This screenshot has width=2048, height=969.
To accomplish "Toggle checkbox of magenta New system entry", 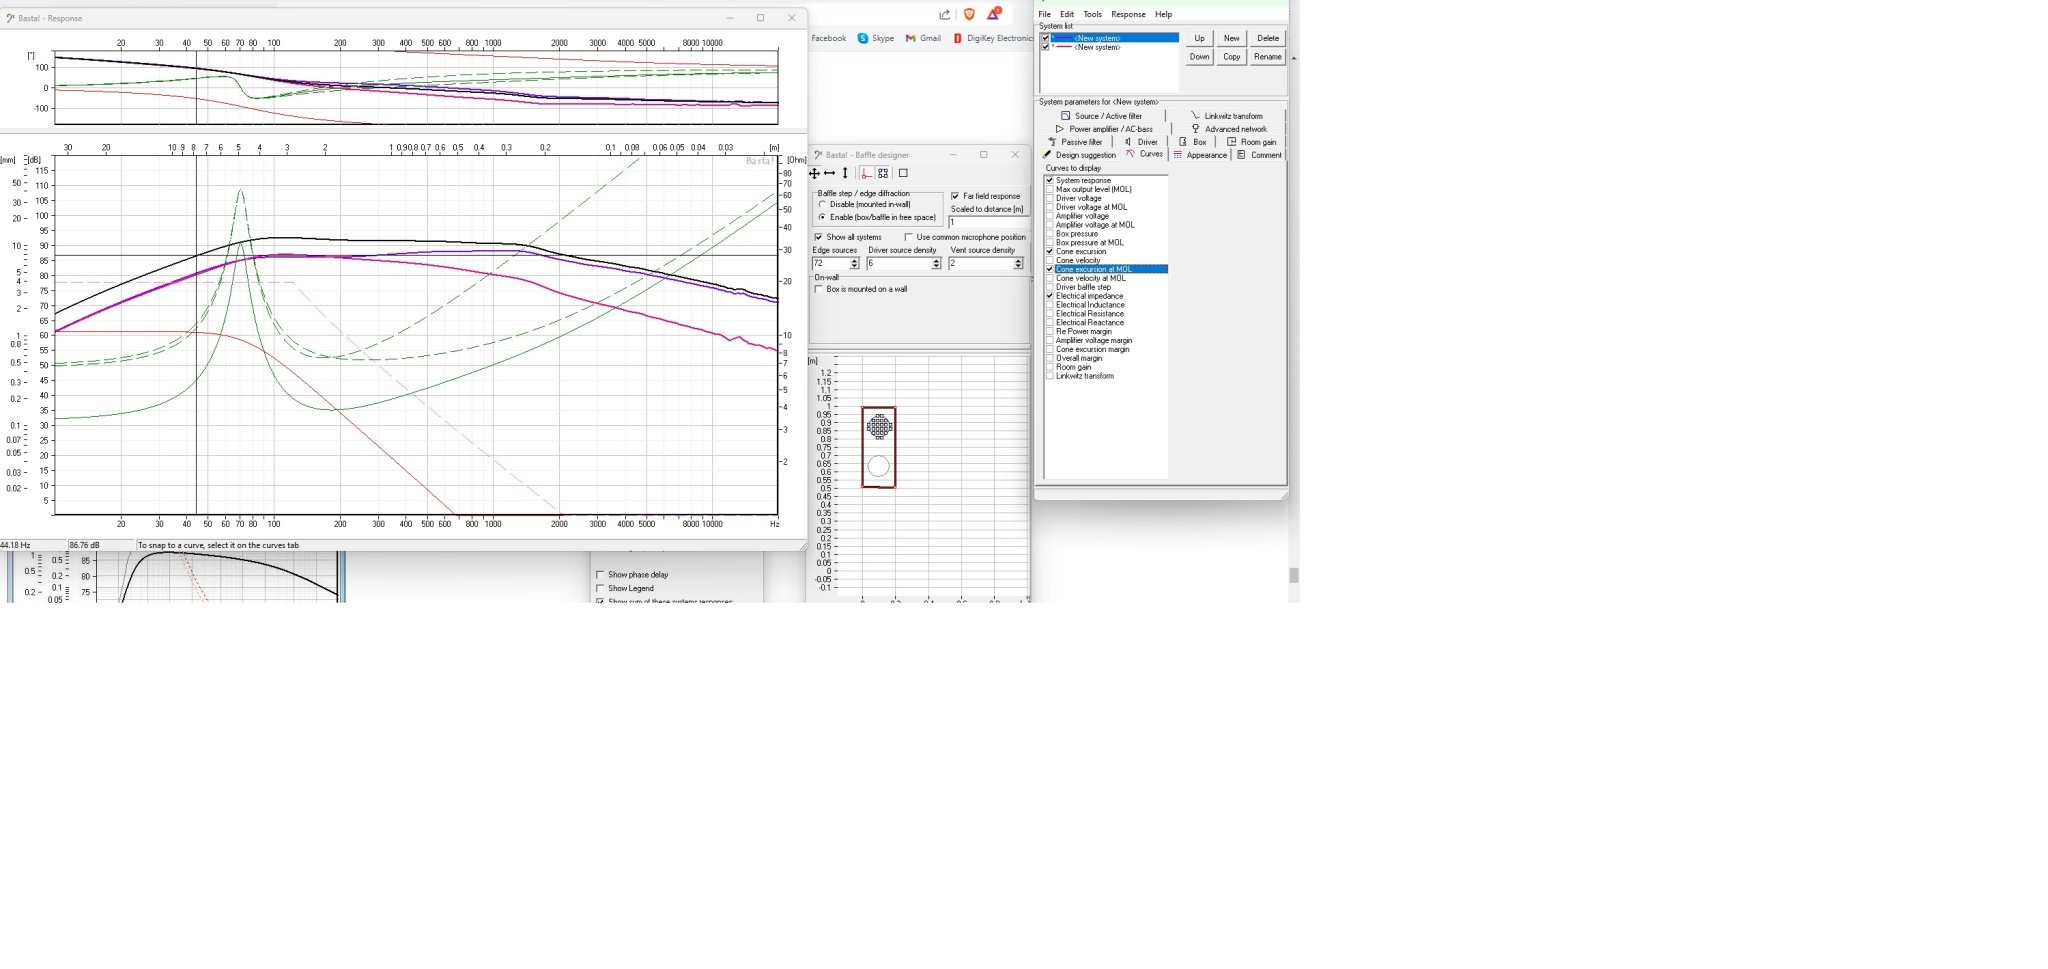I will point(1045,47).
